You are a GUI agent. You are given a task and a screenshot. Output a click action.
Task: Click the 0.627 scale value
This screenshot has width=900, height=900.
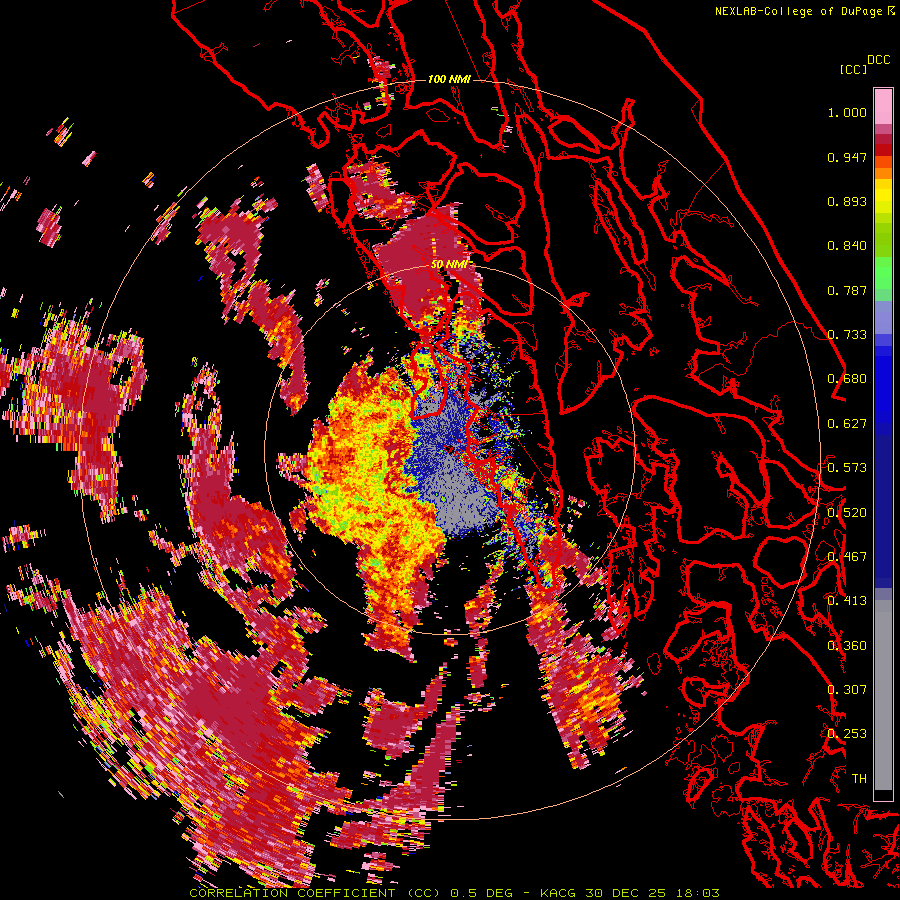pos(847,424)
